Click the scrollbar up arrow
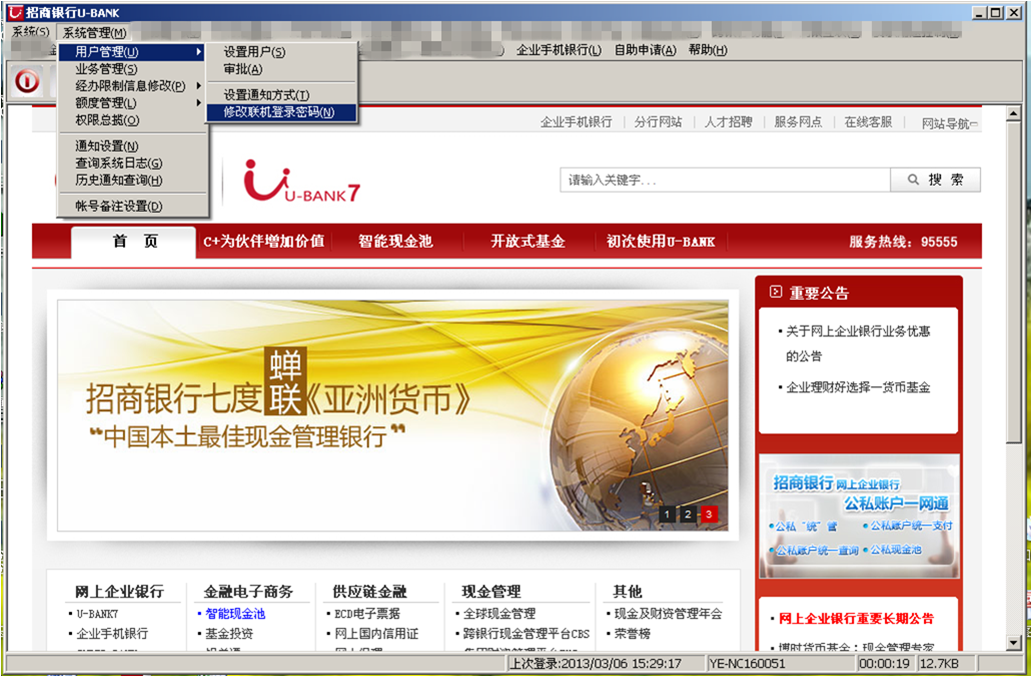The height and width of the screenshot is (677, 1032). point(1014,114)
